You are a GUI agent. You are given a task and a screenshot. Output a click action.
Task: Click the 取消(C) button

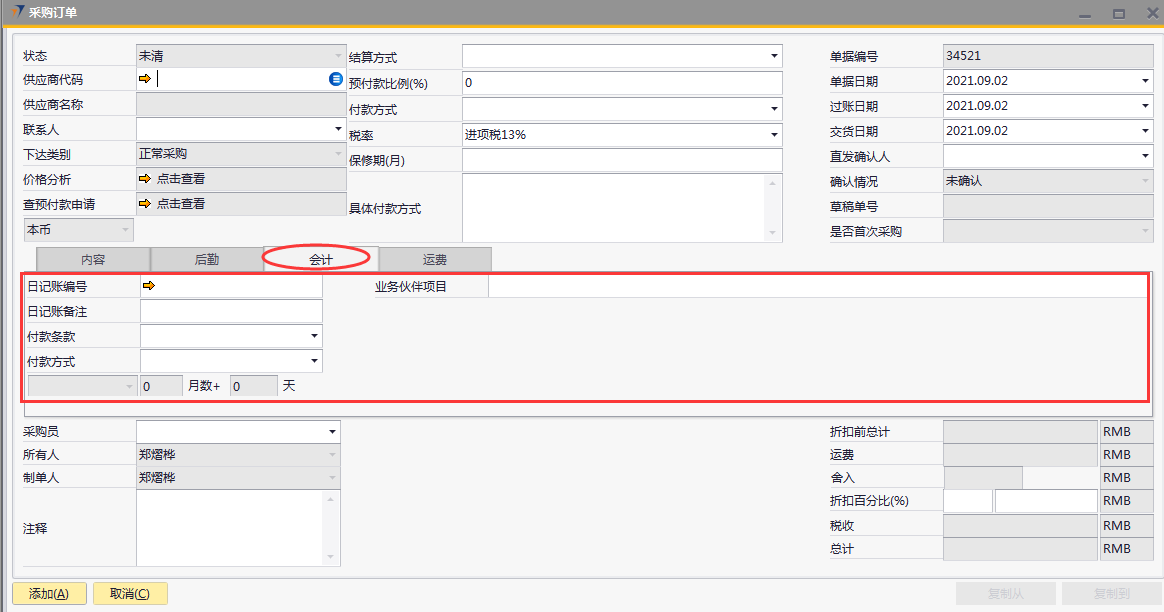pos(130,594)
